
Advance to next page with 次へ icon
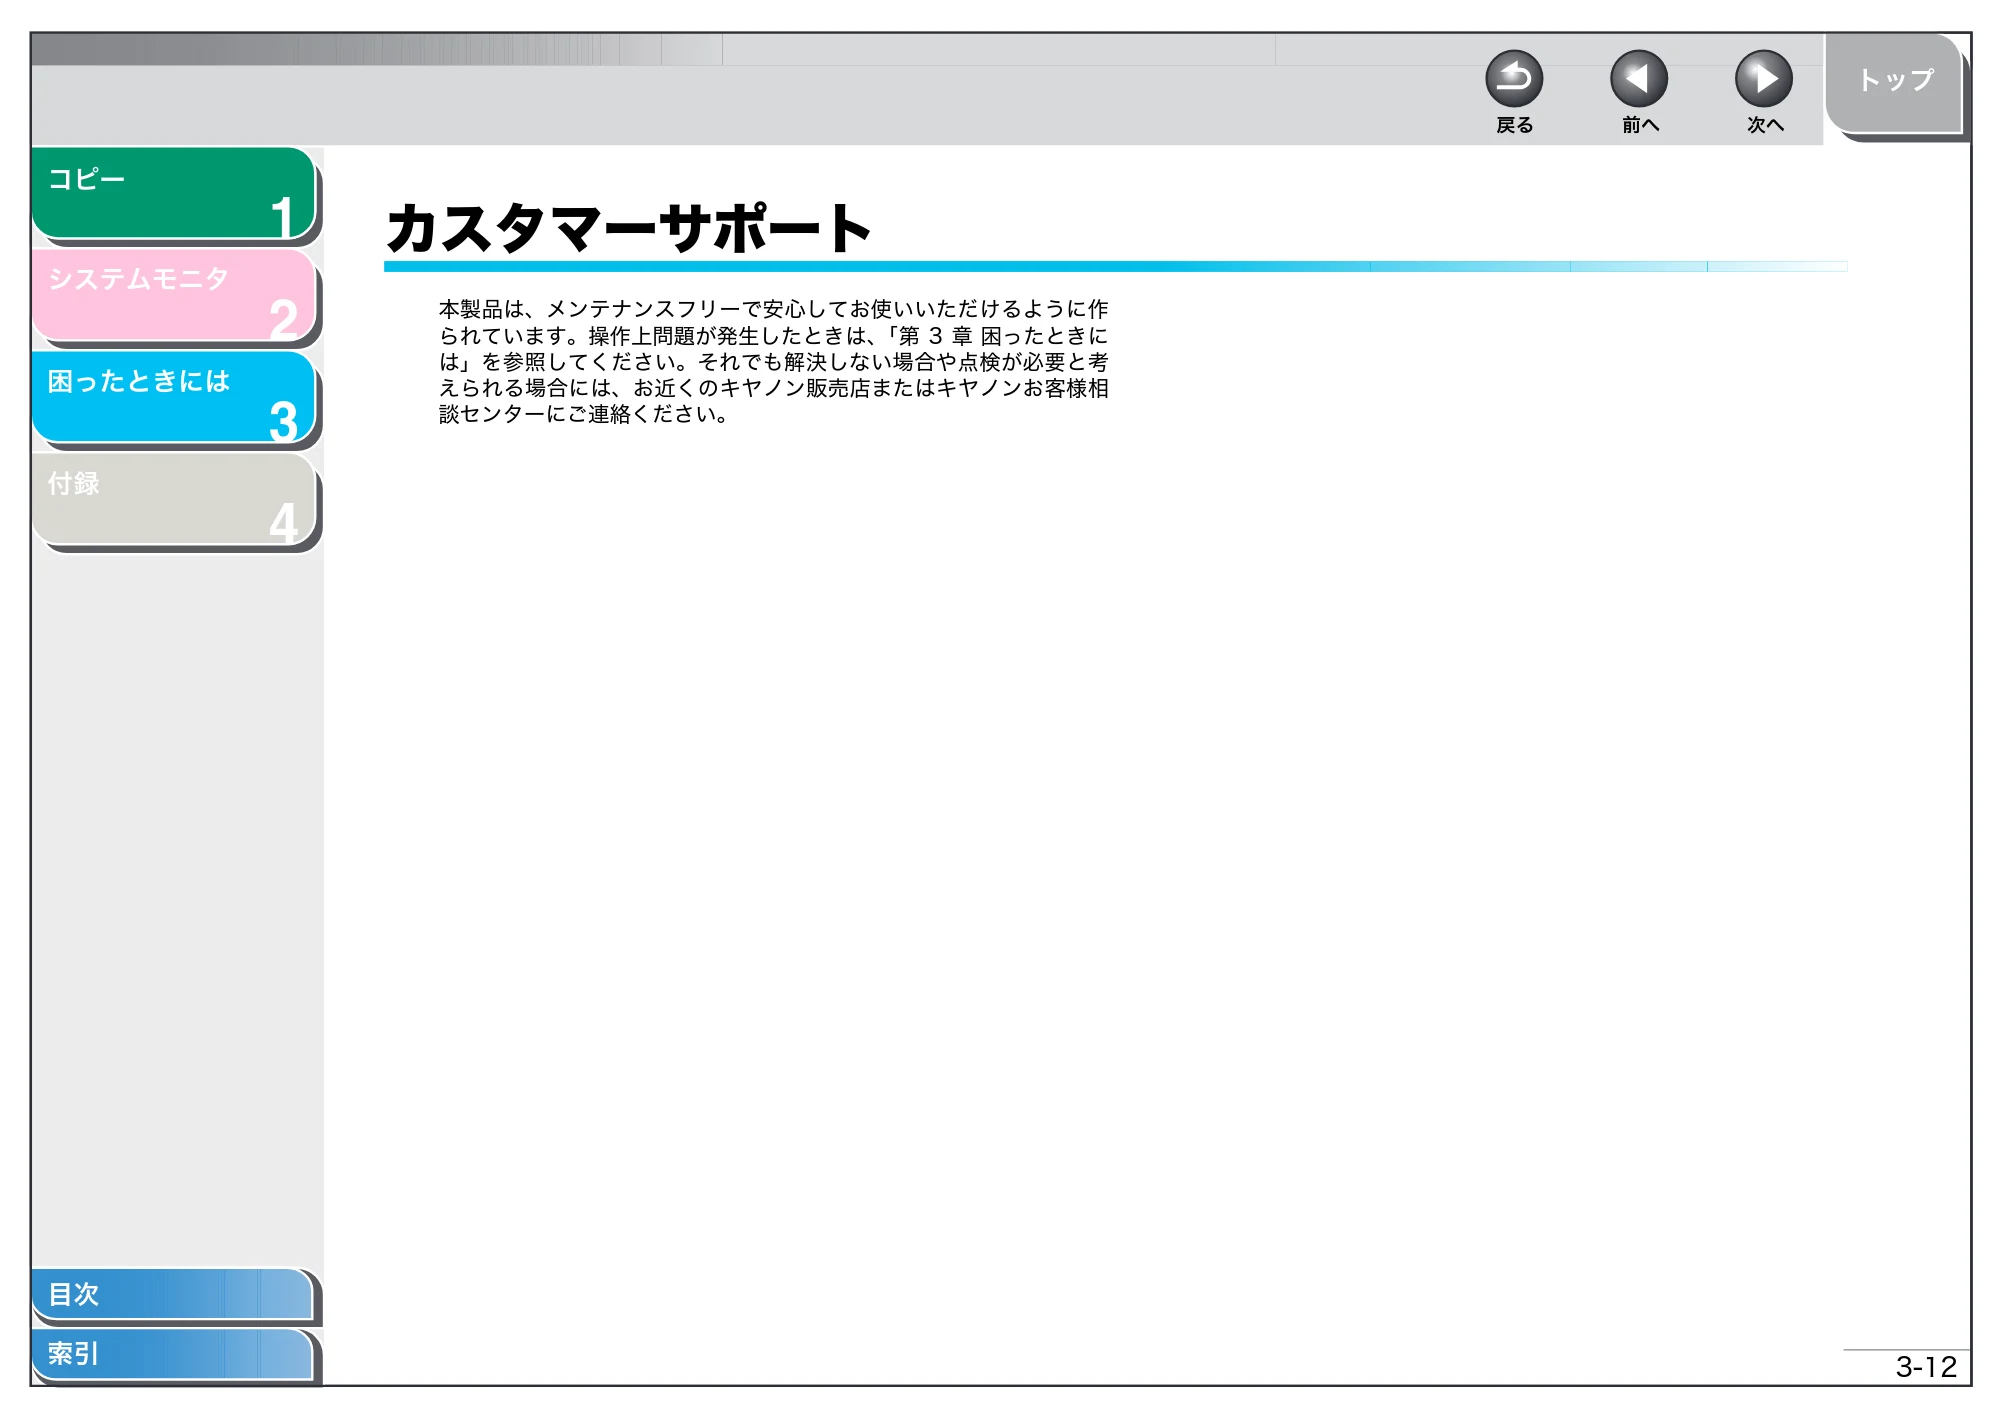(1764, 79)
